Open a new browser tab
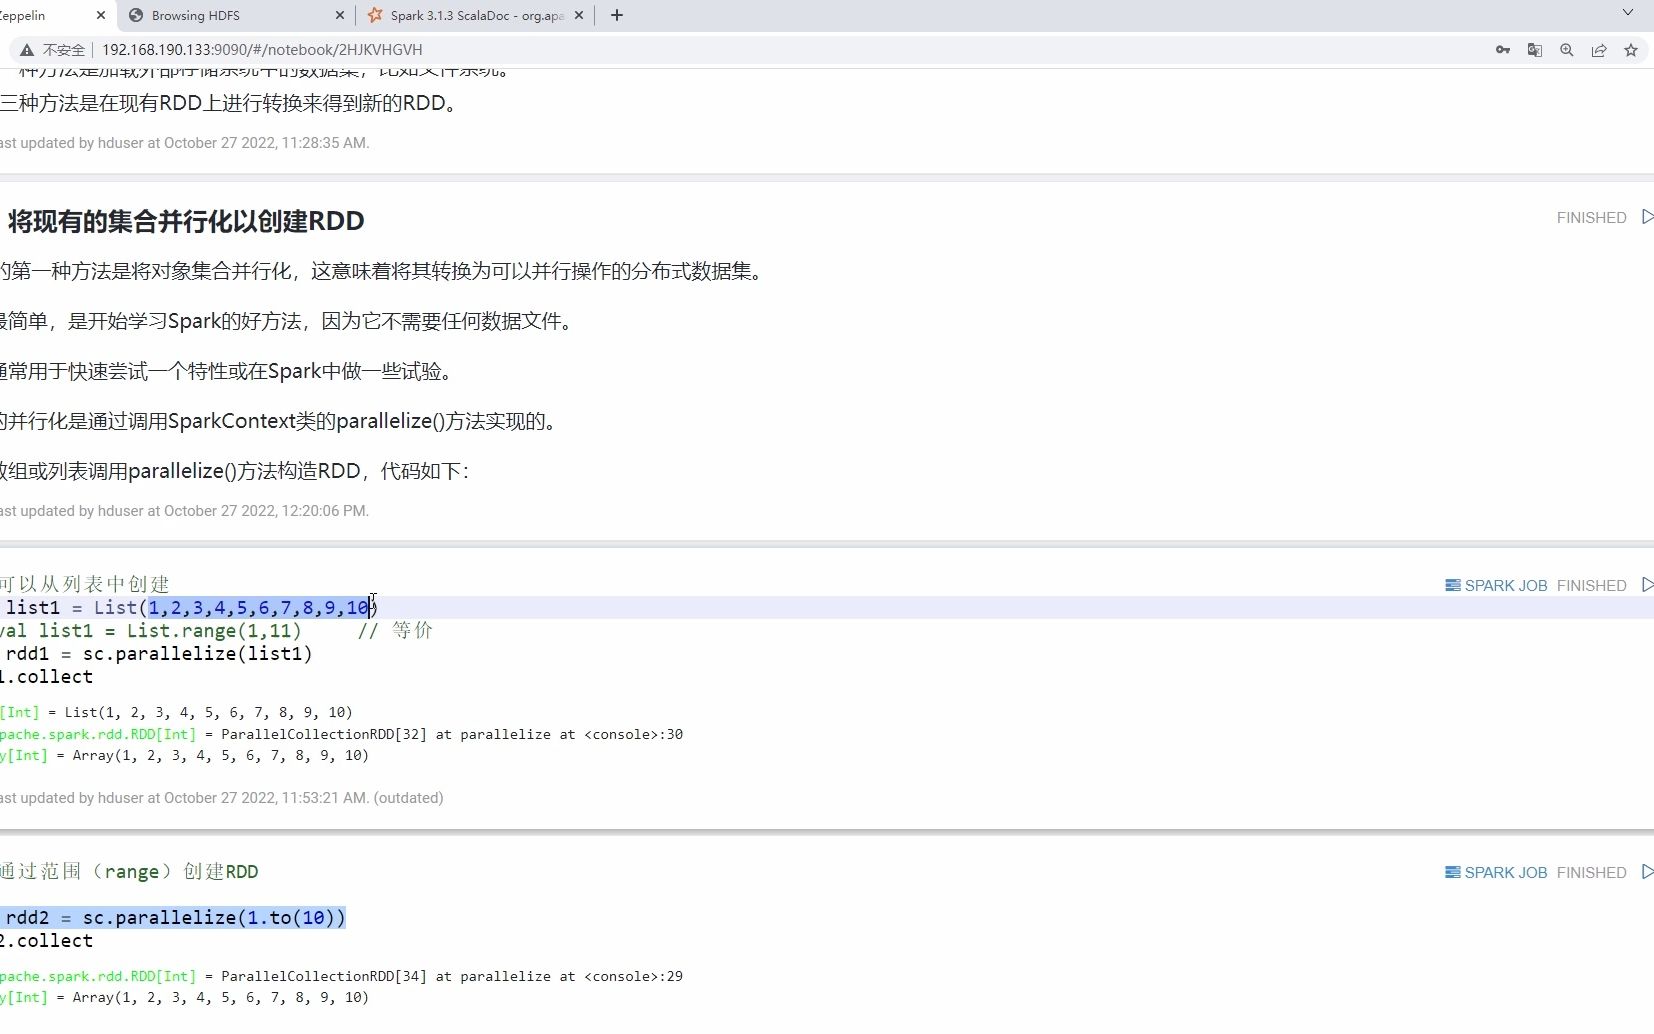 [x=617, y=15]
